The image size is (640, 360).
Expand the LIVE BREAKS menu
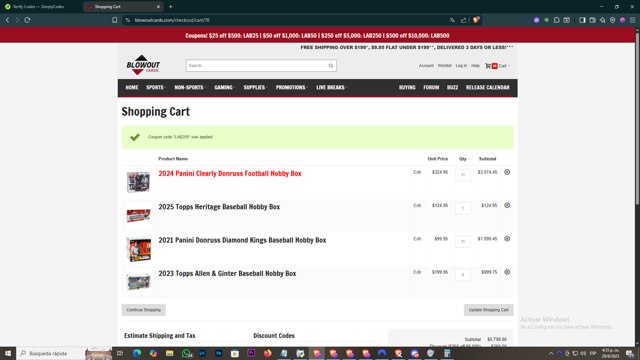click(331, 87)
